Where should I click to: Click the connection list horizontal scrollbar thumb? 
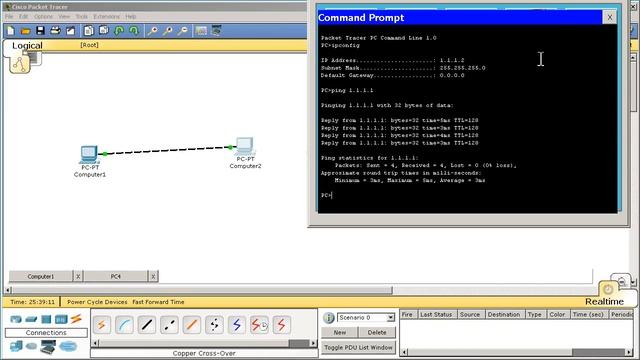tap(299, 343)
